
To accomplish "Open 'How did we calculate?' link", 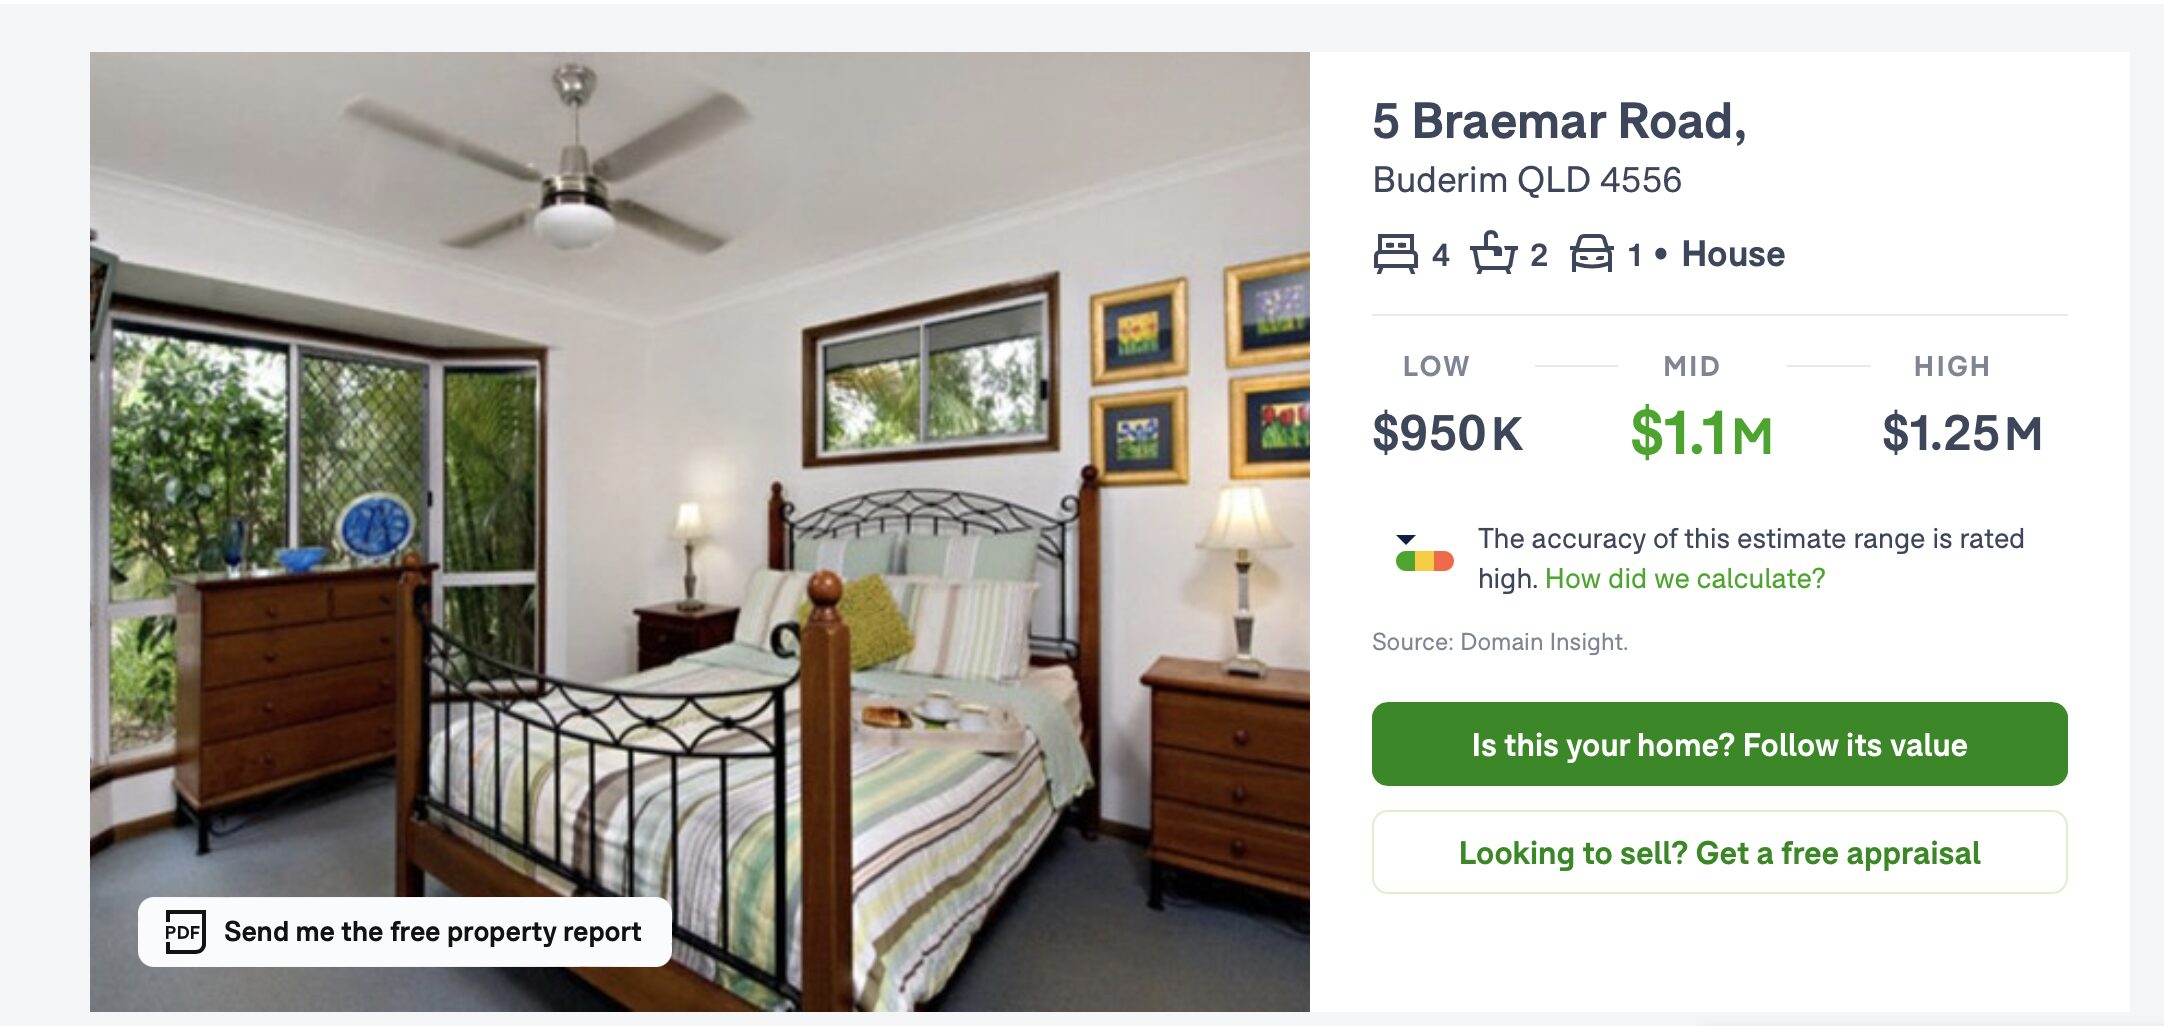I will click(1685, 579).
